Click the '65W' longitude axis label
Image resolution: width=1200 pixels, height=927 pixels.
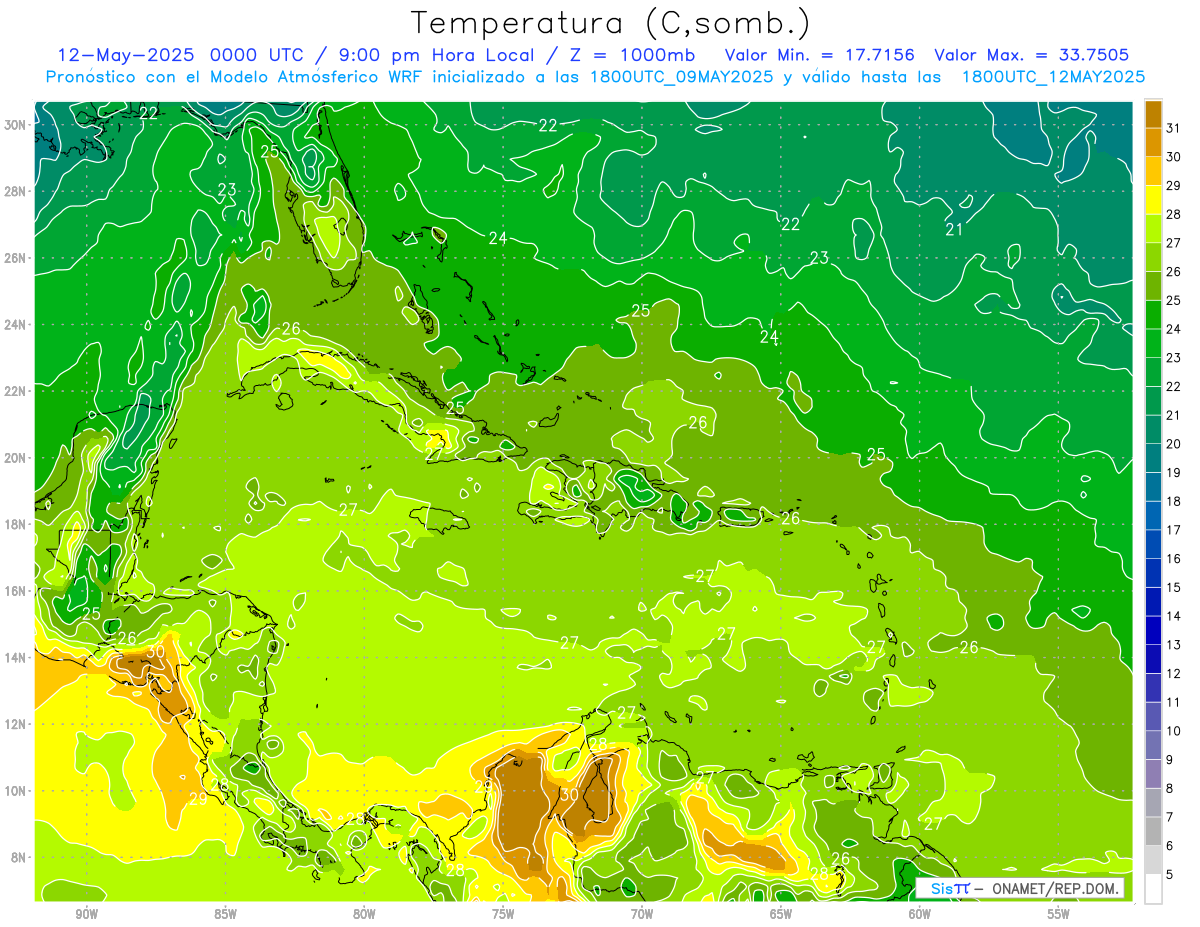click(781, 913)
